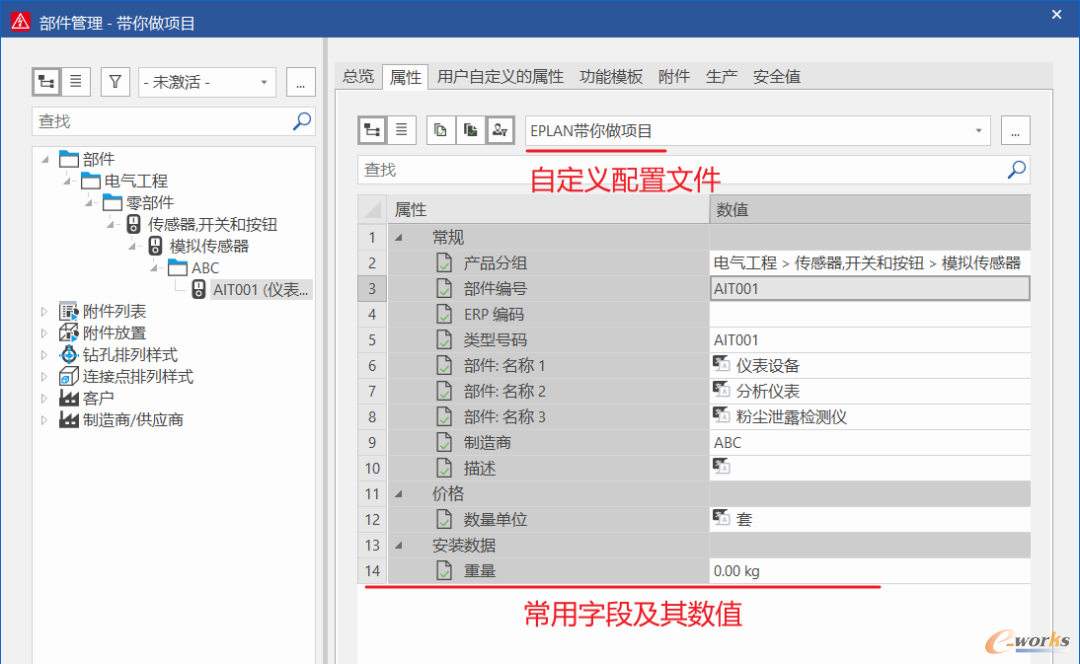Open the filter funnel icon
This screenshot has width=1080, height=664.
pyautogui.click(x=115, y=82)
